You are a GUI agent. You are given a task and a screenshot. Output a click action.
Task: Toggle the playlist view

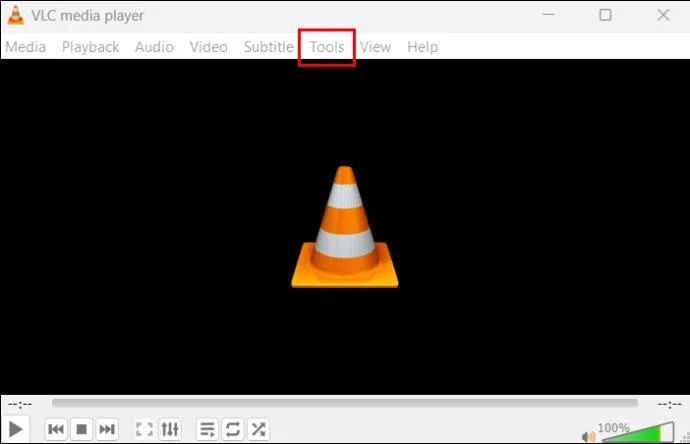pos(207,429)
